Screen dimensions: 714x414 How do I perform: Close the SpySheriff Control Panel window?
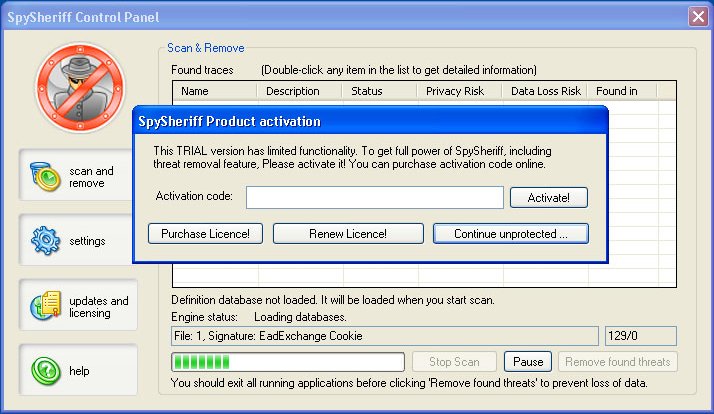coord(698,17)
